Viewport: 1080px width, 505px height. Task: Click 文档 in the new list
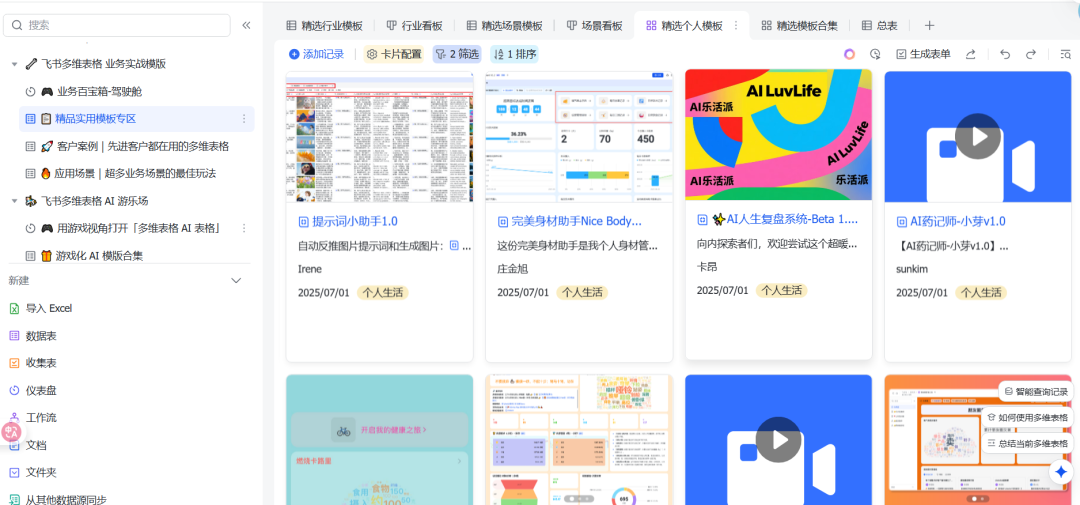[37, 446]
